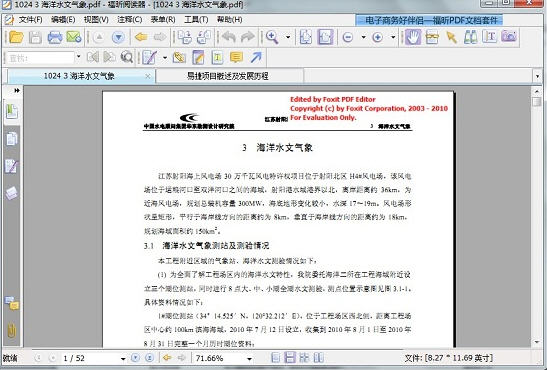The image size is (547, 370).
Task: Select the text box T comment tool
Action: click(x=217, y=58)
